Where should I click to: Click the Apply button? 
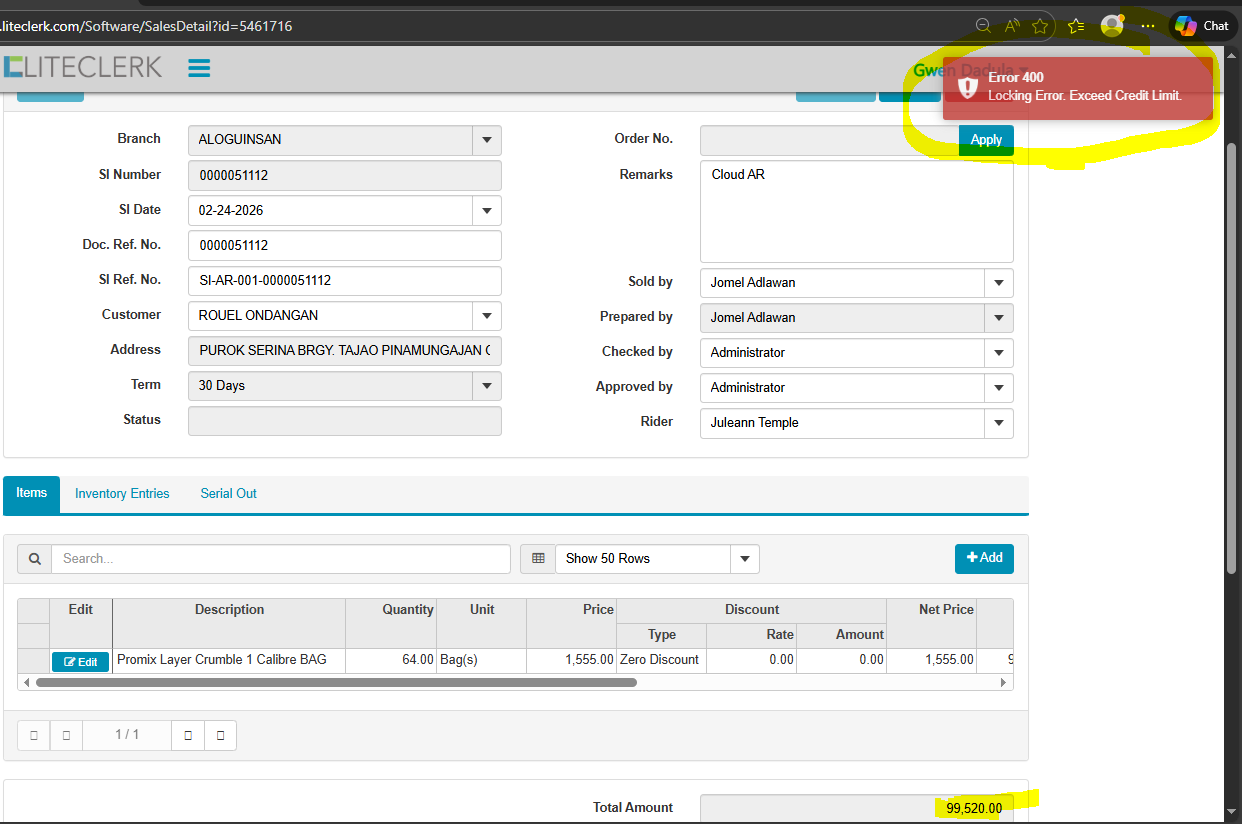(985, 140)
